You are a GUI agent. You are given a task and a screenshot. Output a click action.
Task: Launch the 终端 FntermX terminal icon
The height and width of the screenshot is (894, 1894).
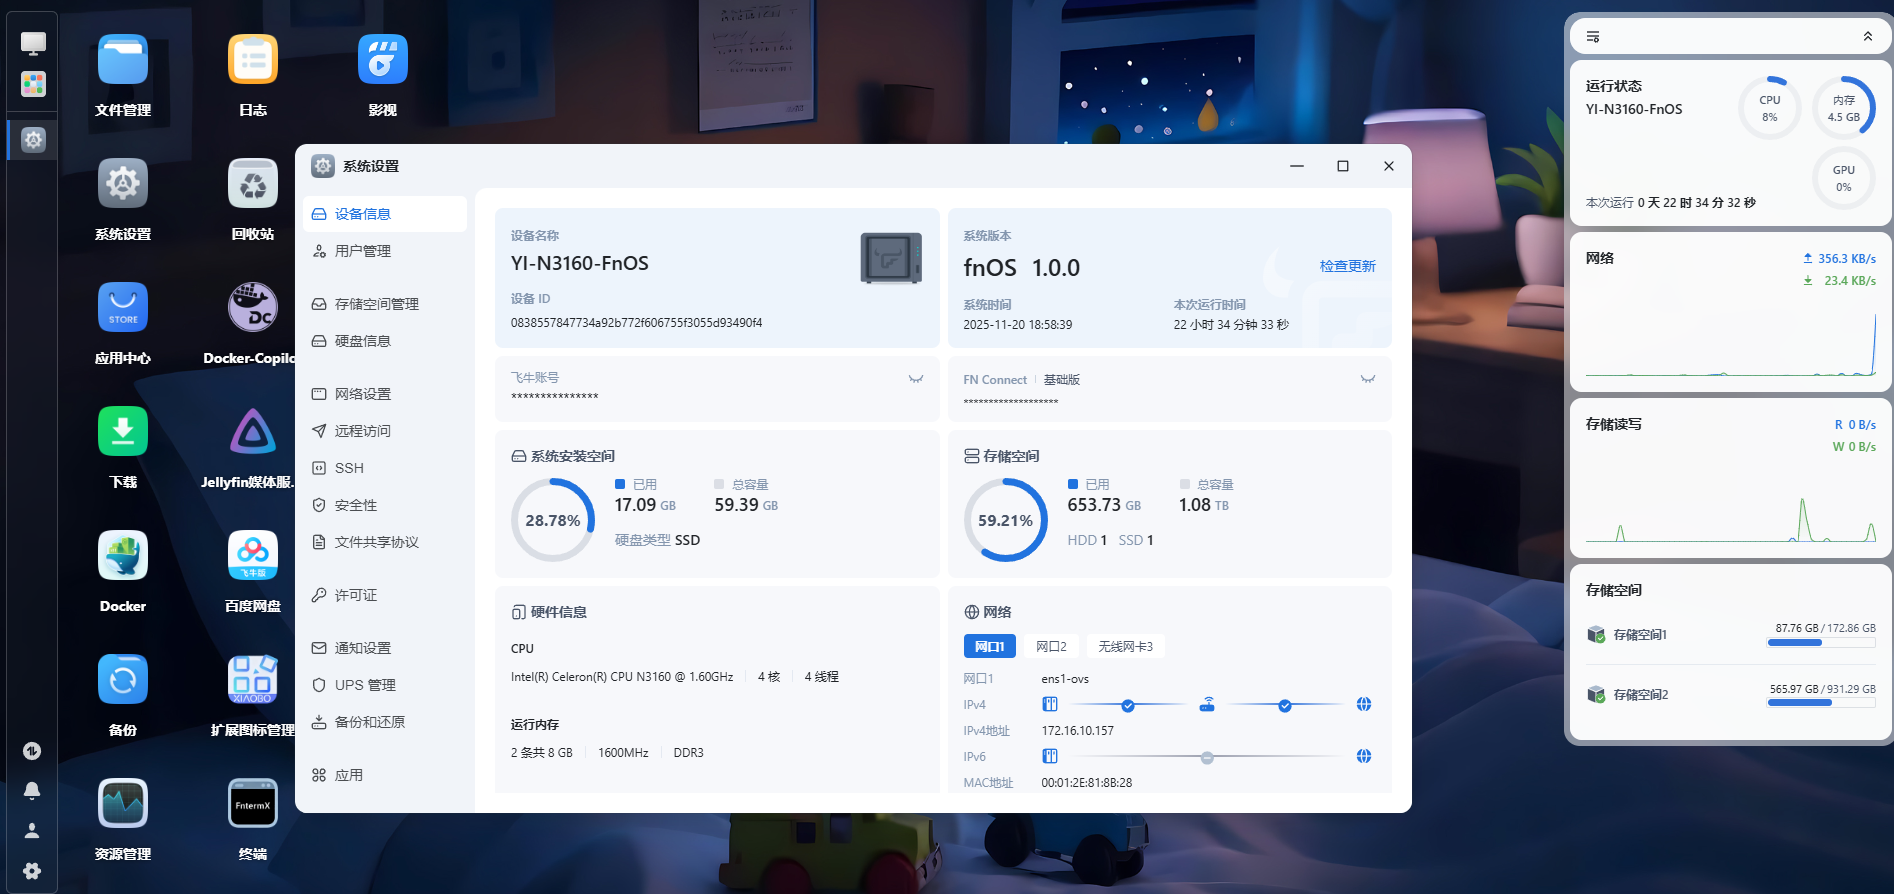[252, 804]
